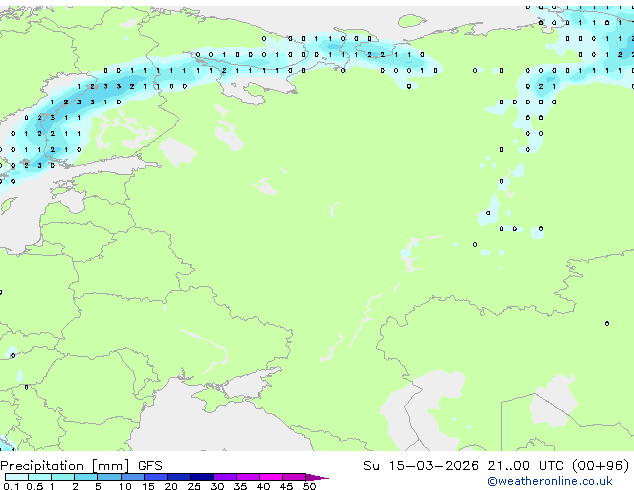This screenshot has width=634, height=490.
Task: Pick the 20–25 mm legend color swatch
Action: click(x=178, y=477)
